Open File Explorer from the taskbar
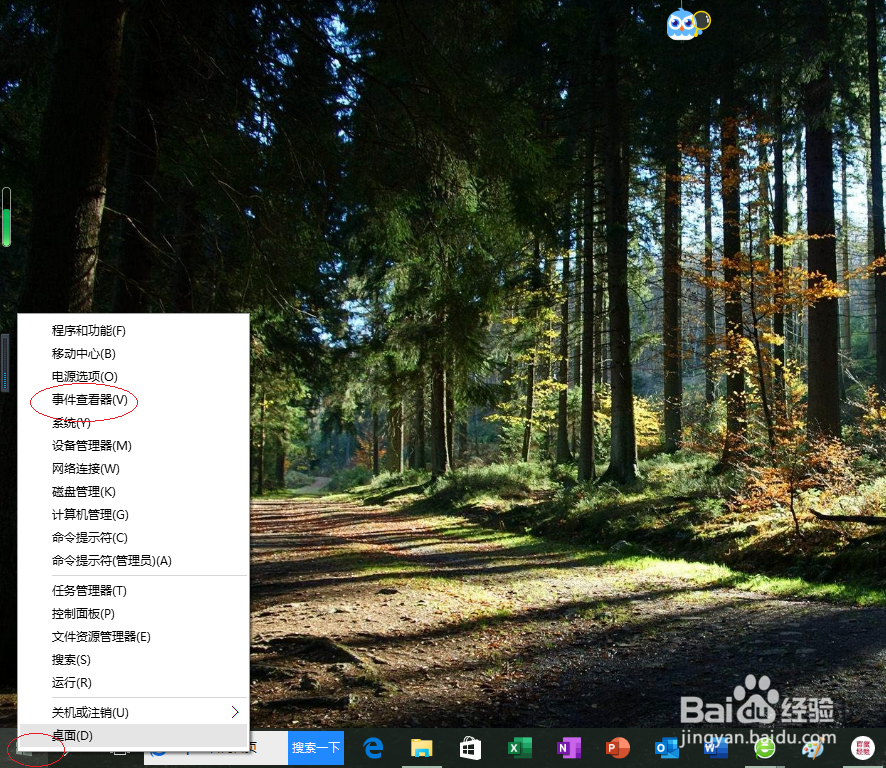The height and width of the screenshot is (768, 886). pyautogui.click(x=420, y=747)
